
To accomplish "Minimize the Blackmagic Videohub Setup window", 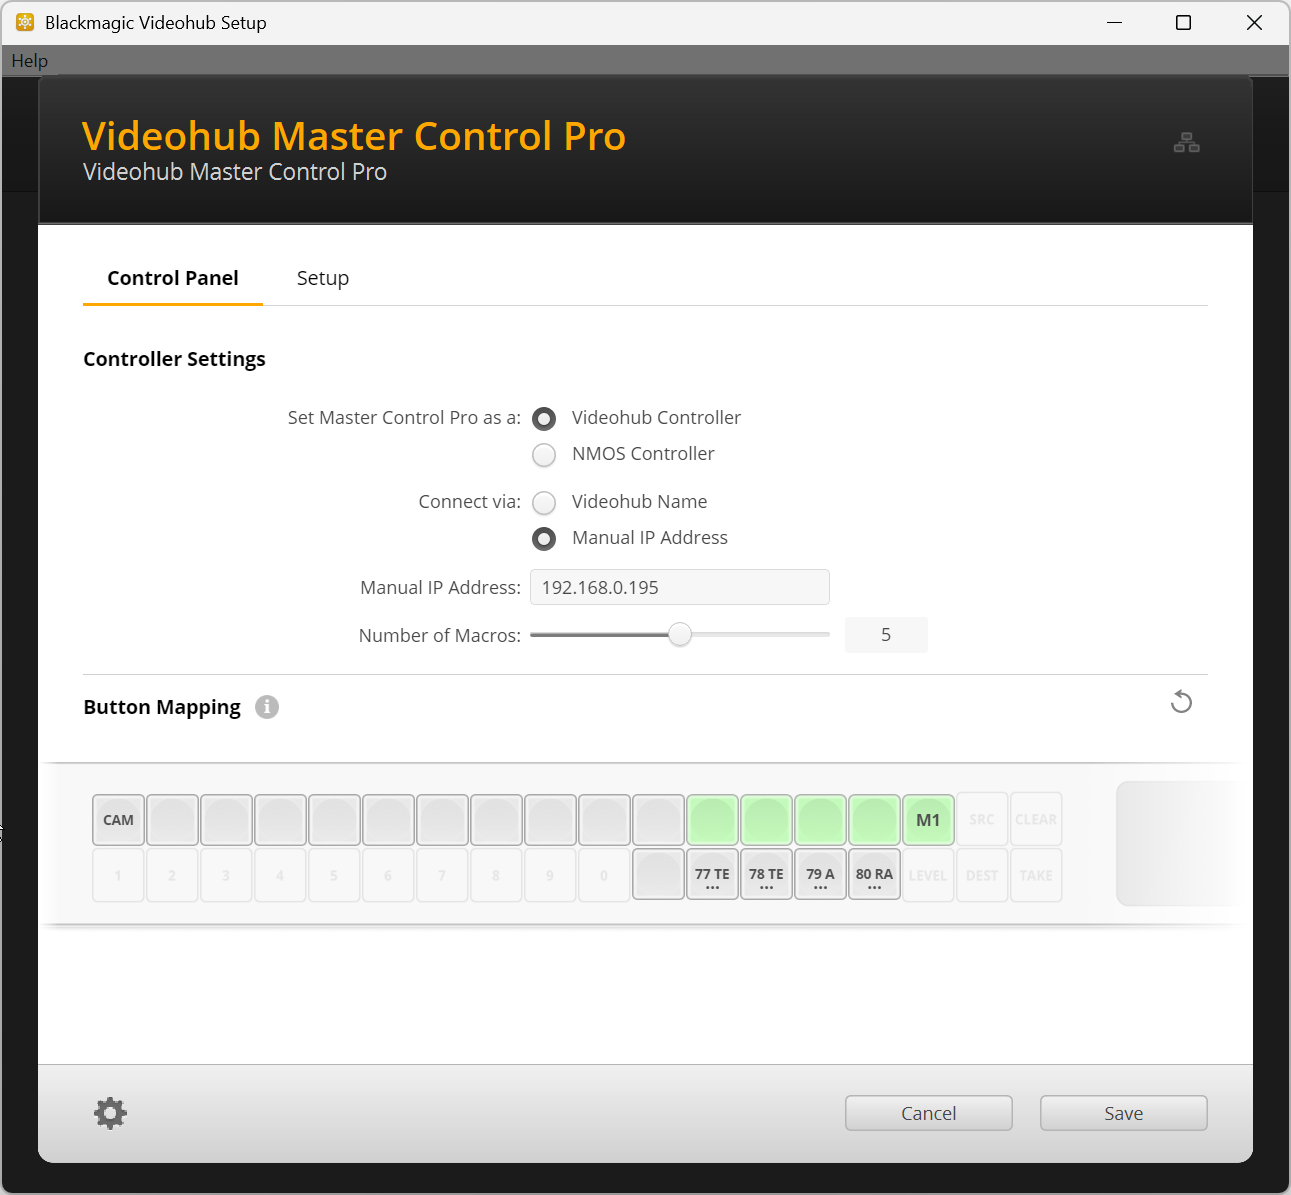I will 1114,22.
